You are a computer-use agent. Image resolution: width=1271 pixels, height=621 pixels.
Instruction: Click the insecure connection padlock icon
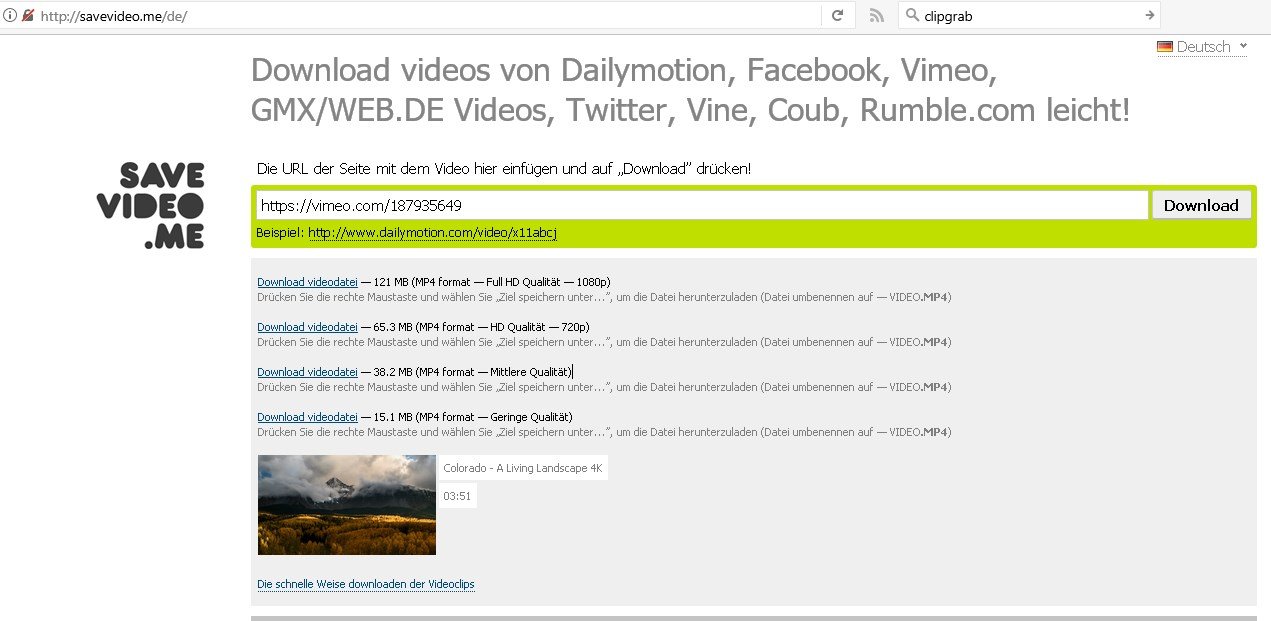point(27,16)
